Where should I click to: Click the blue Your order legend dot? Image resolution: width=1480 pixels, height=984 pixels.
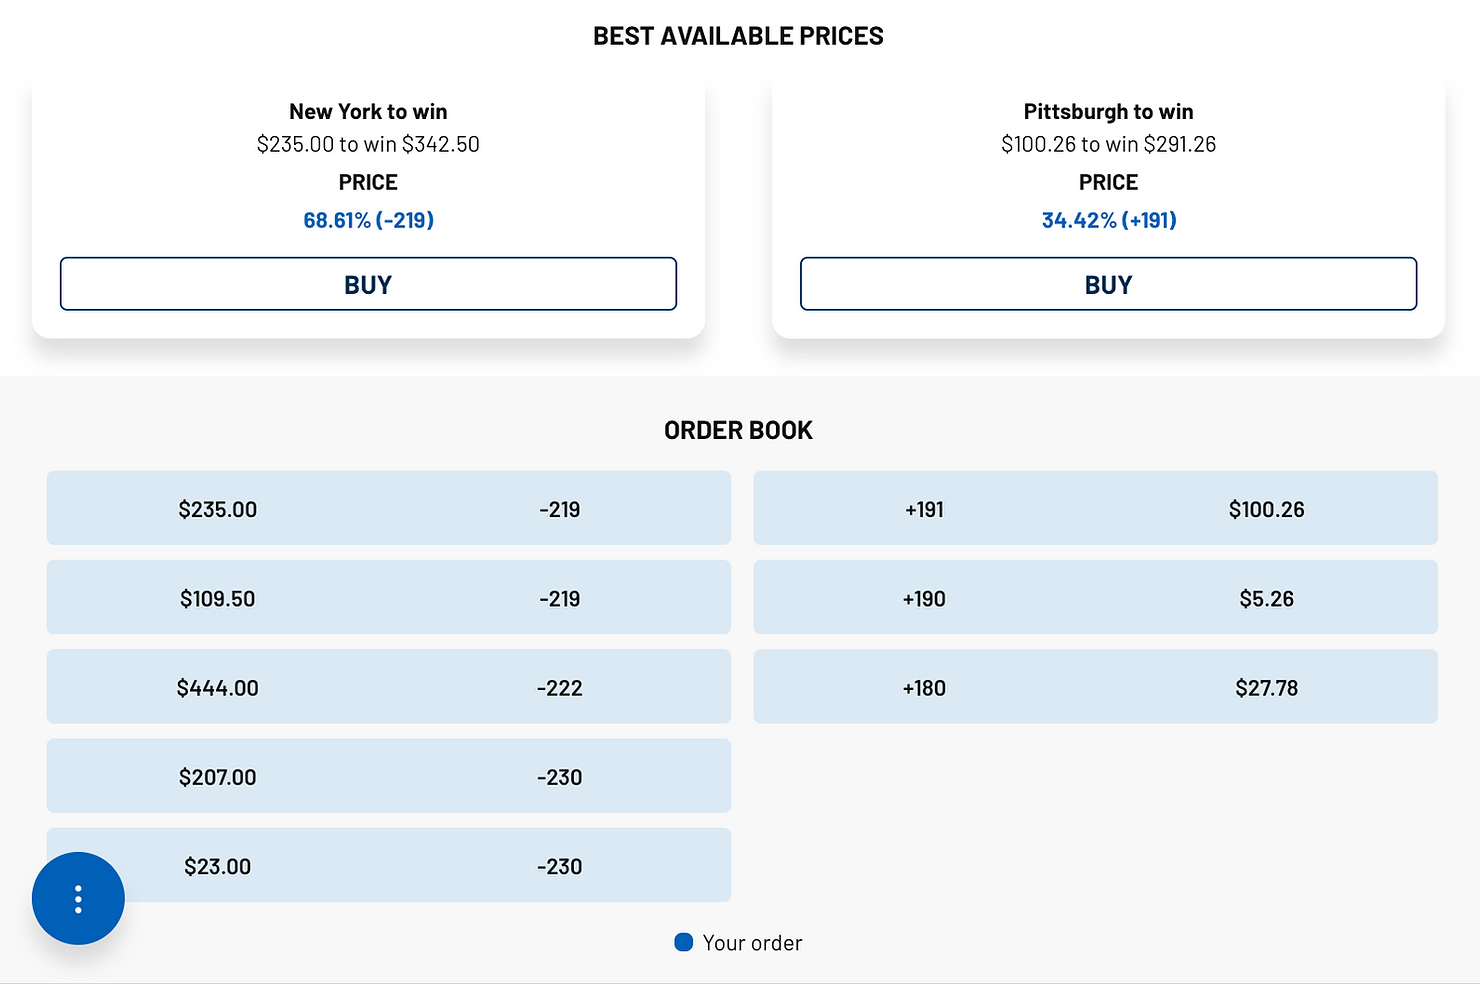pyautogui.click(x=684, y=942)
